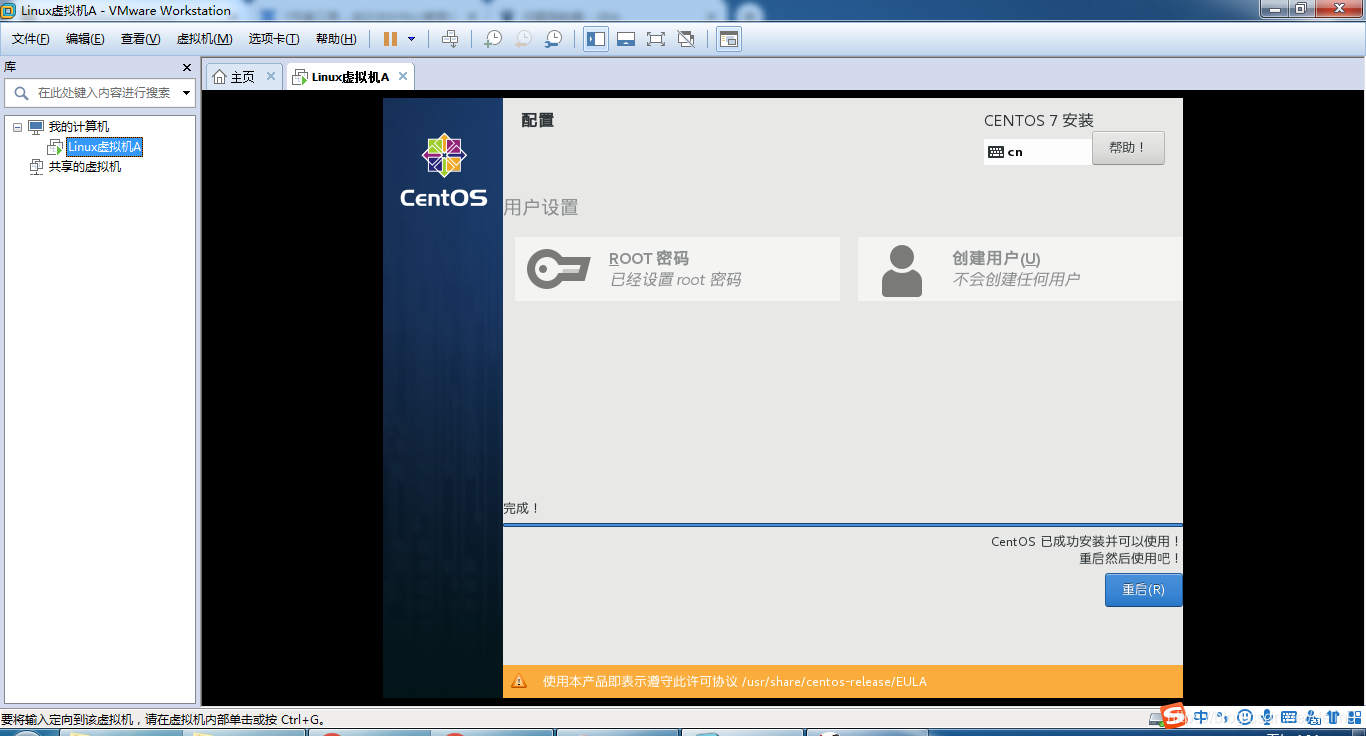The height and width of the screenshot is (736, 1366).
Task: Click the VM hard disk status icon
Action: (1154, 720)
